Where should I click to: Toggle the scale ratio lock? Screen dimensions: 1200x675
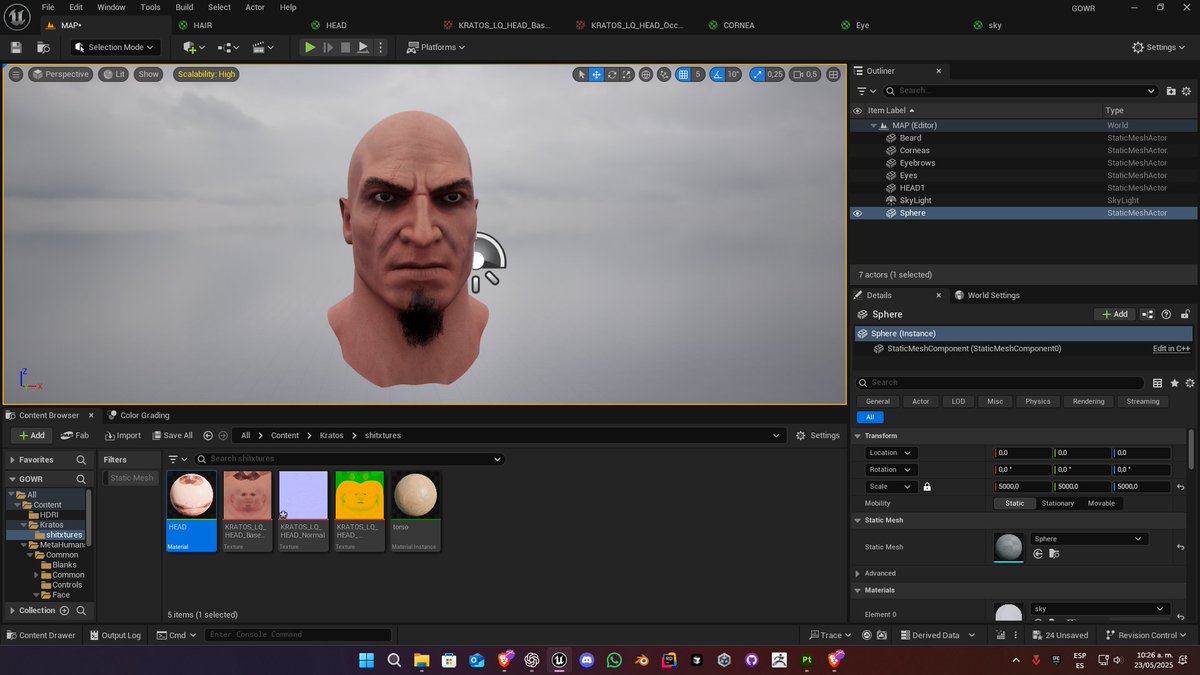click(x=927, y=487)
